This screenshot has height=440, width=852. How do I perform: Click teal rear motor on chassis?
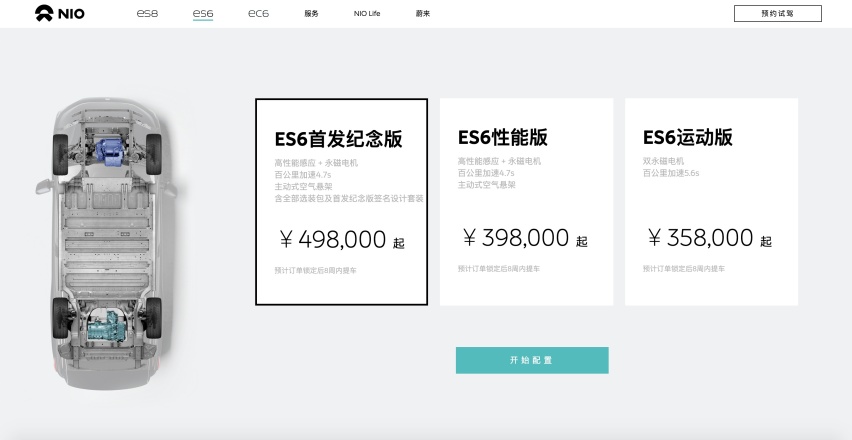click(x=106, y=325)
